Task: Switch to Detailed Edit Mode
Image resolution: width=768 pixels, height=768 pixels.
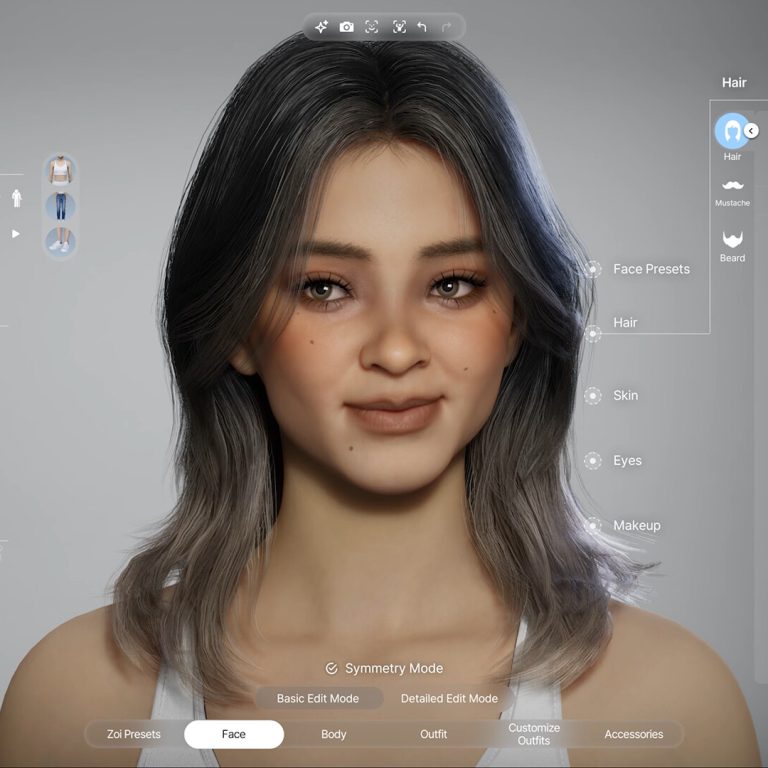Action: tap(449, 698)
